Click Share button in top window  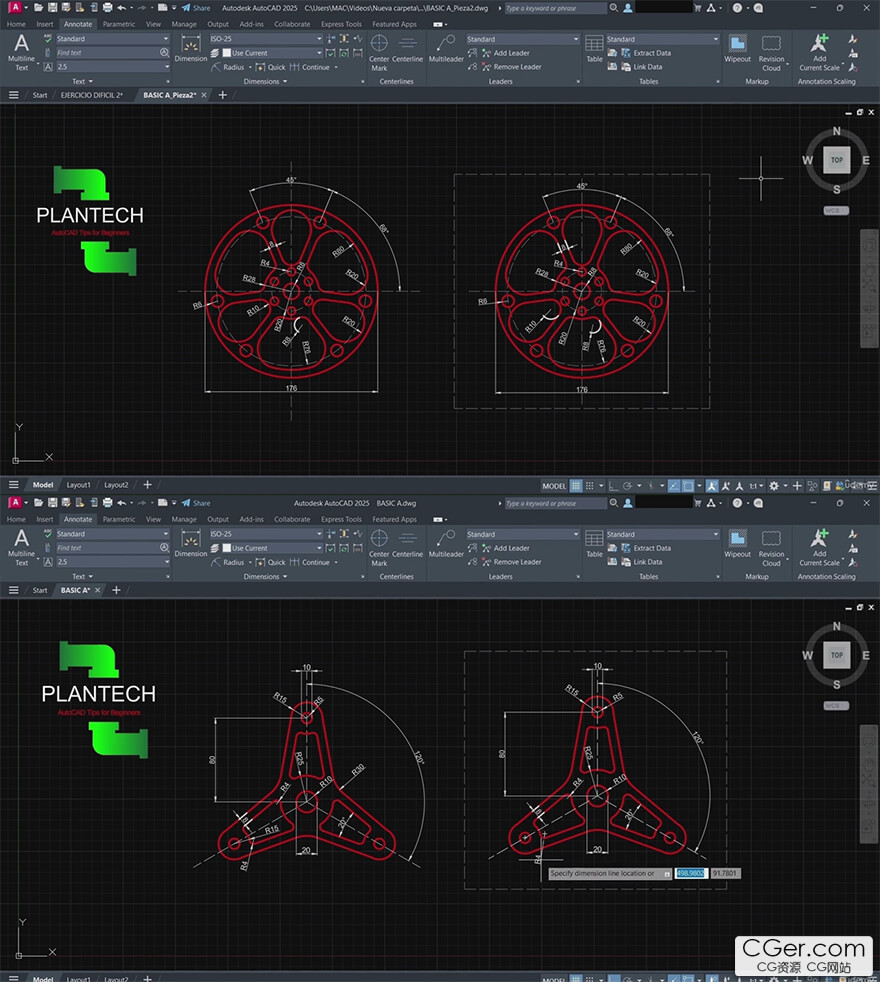tap(196, 8)
